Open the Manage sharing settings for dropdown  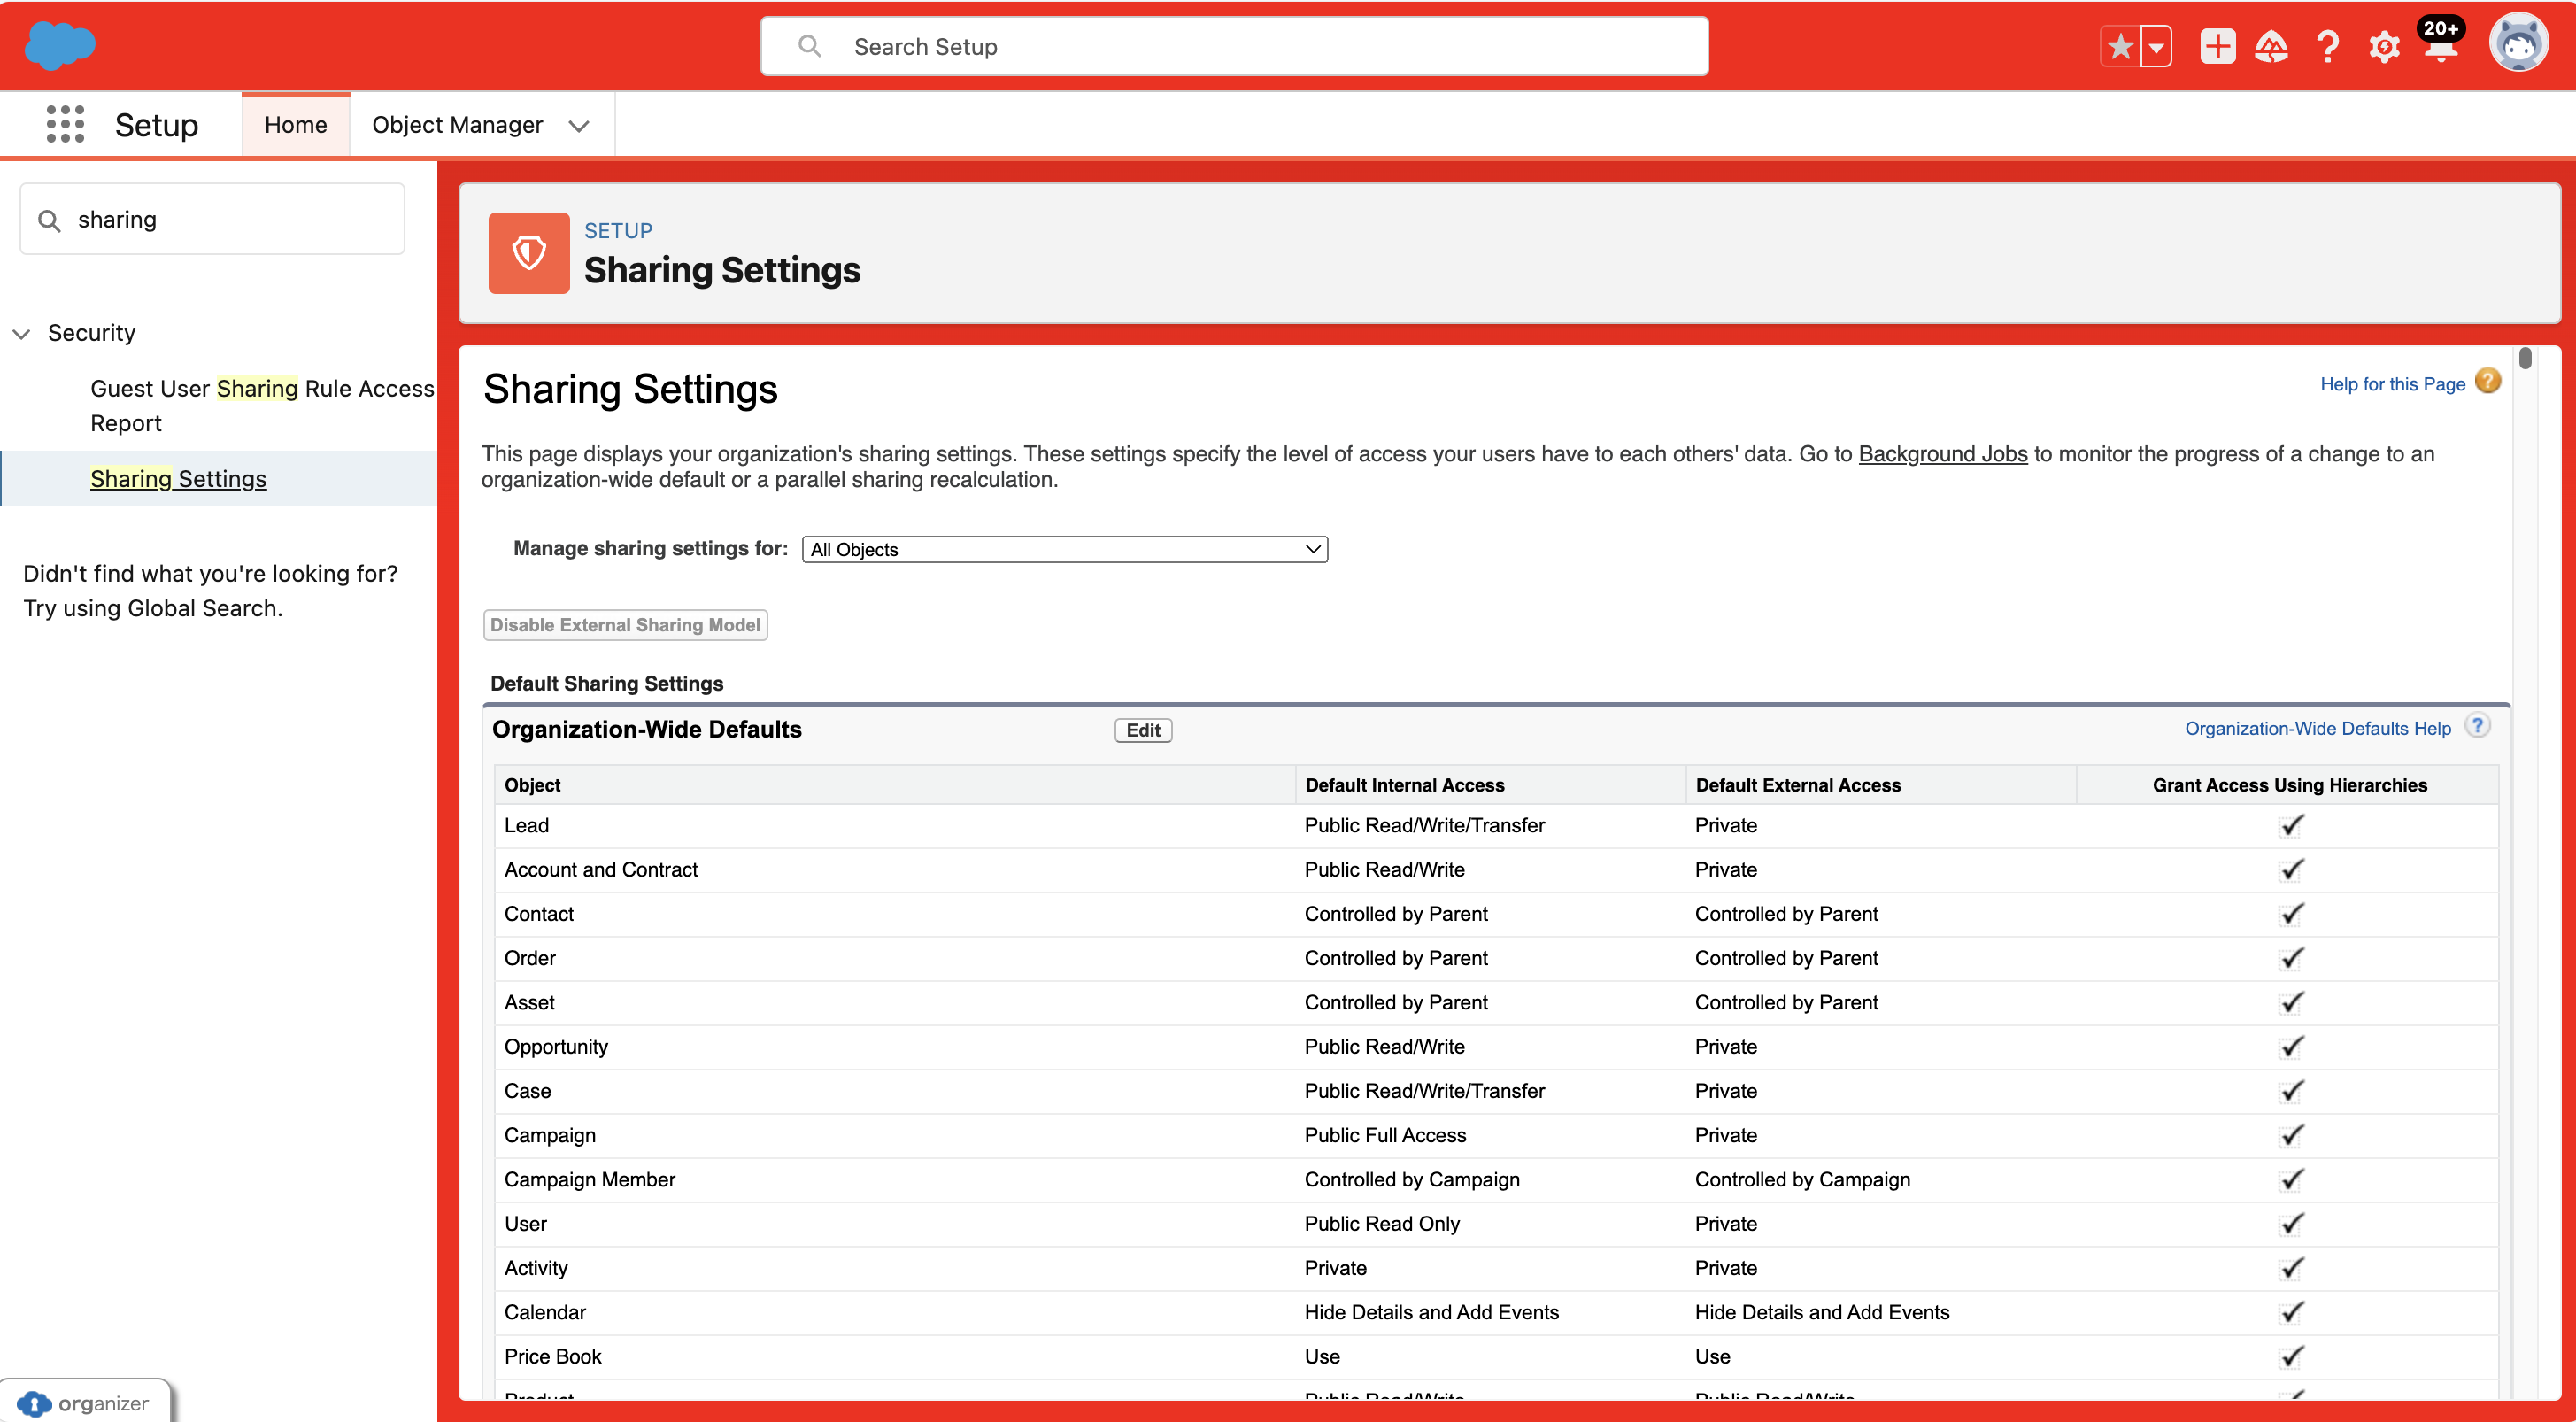pyautogui.click(x=1065, y=550)
